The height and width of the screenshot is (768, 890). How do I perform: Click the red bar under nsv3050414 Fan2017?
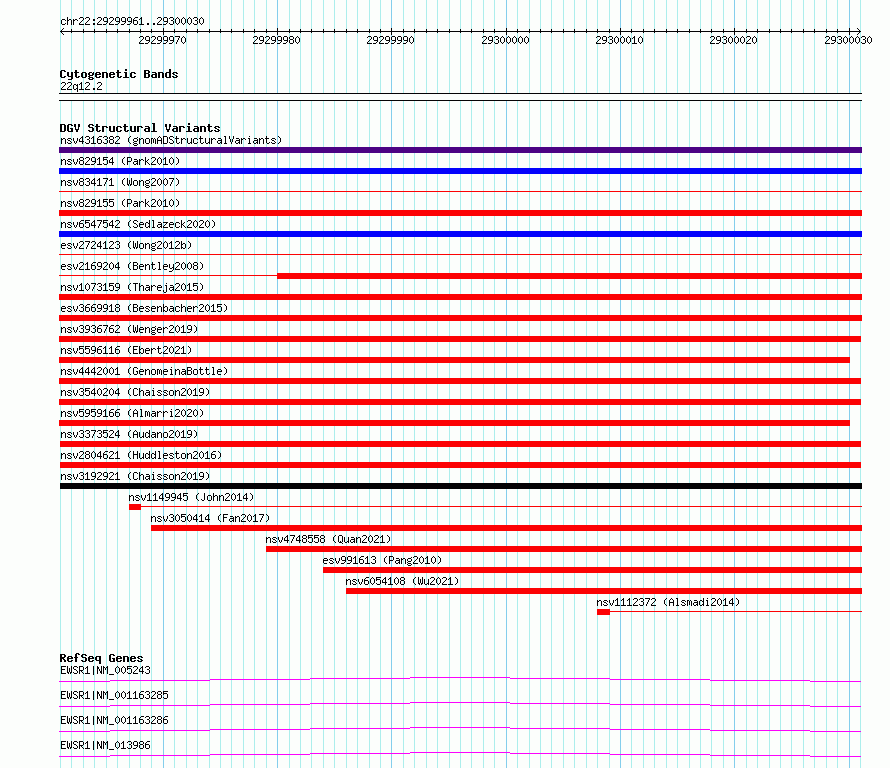pos(506,528)
